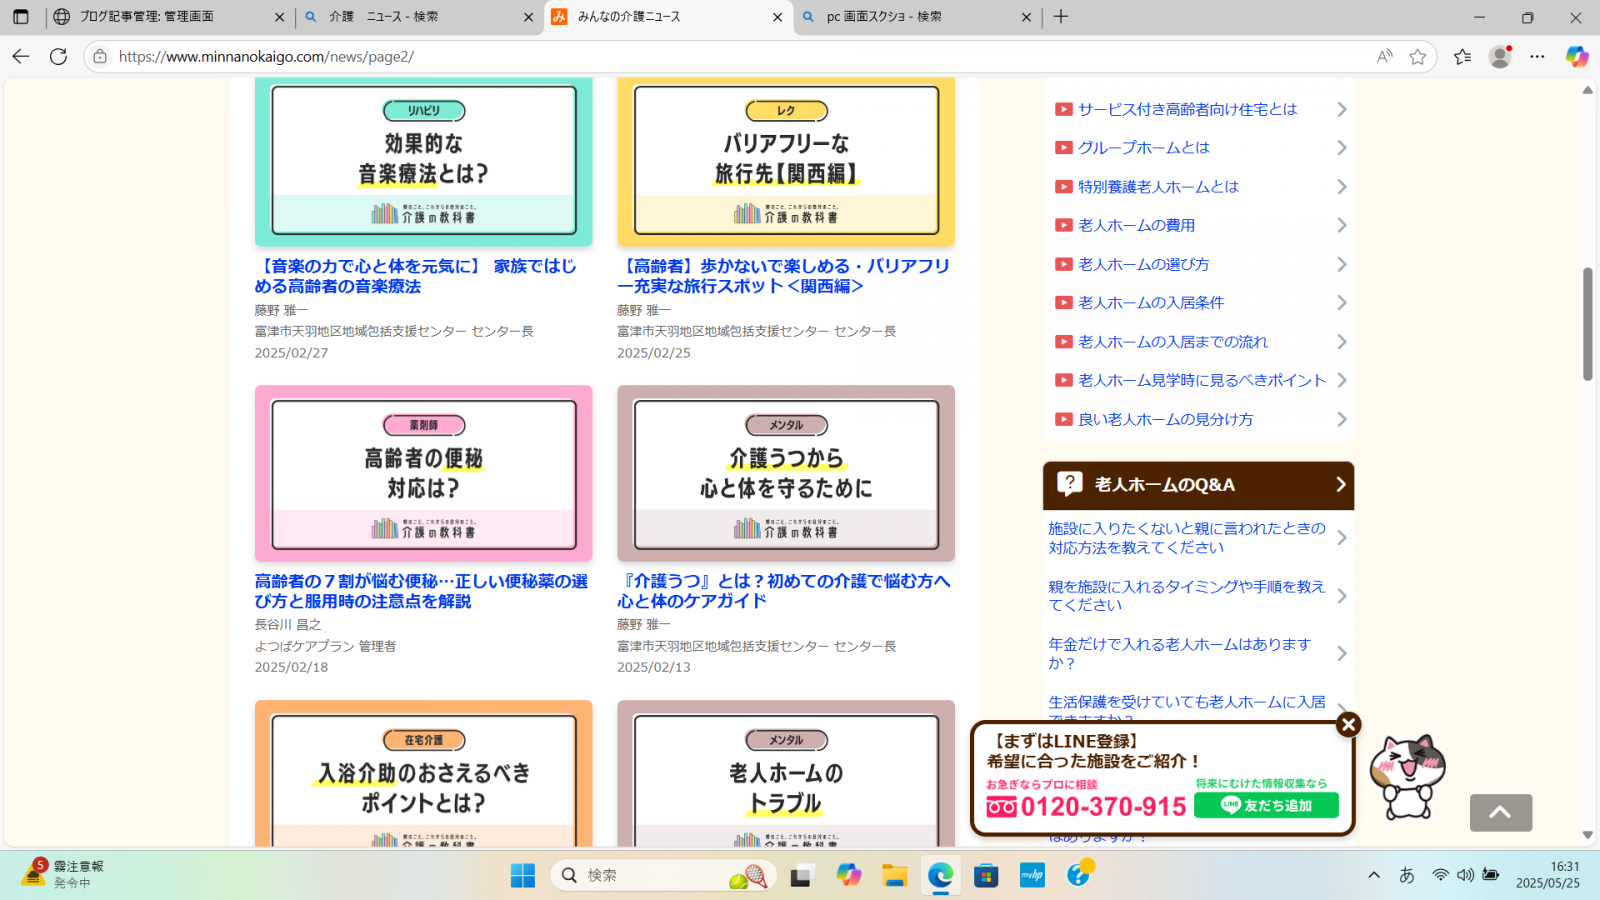Image resolution: width=1600 pixels, height=900 pixels.
Task: Open File Explorer from the taskbar
Action: coord(894,876)
